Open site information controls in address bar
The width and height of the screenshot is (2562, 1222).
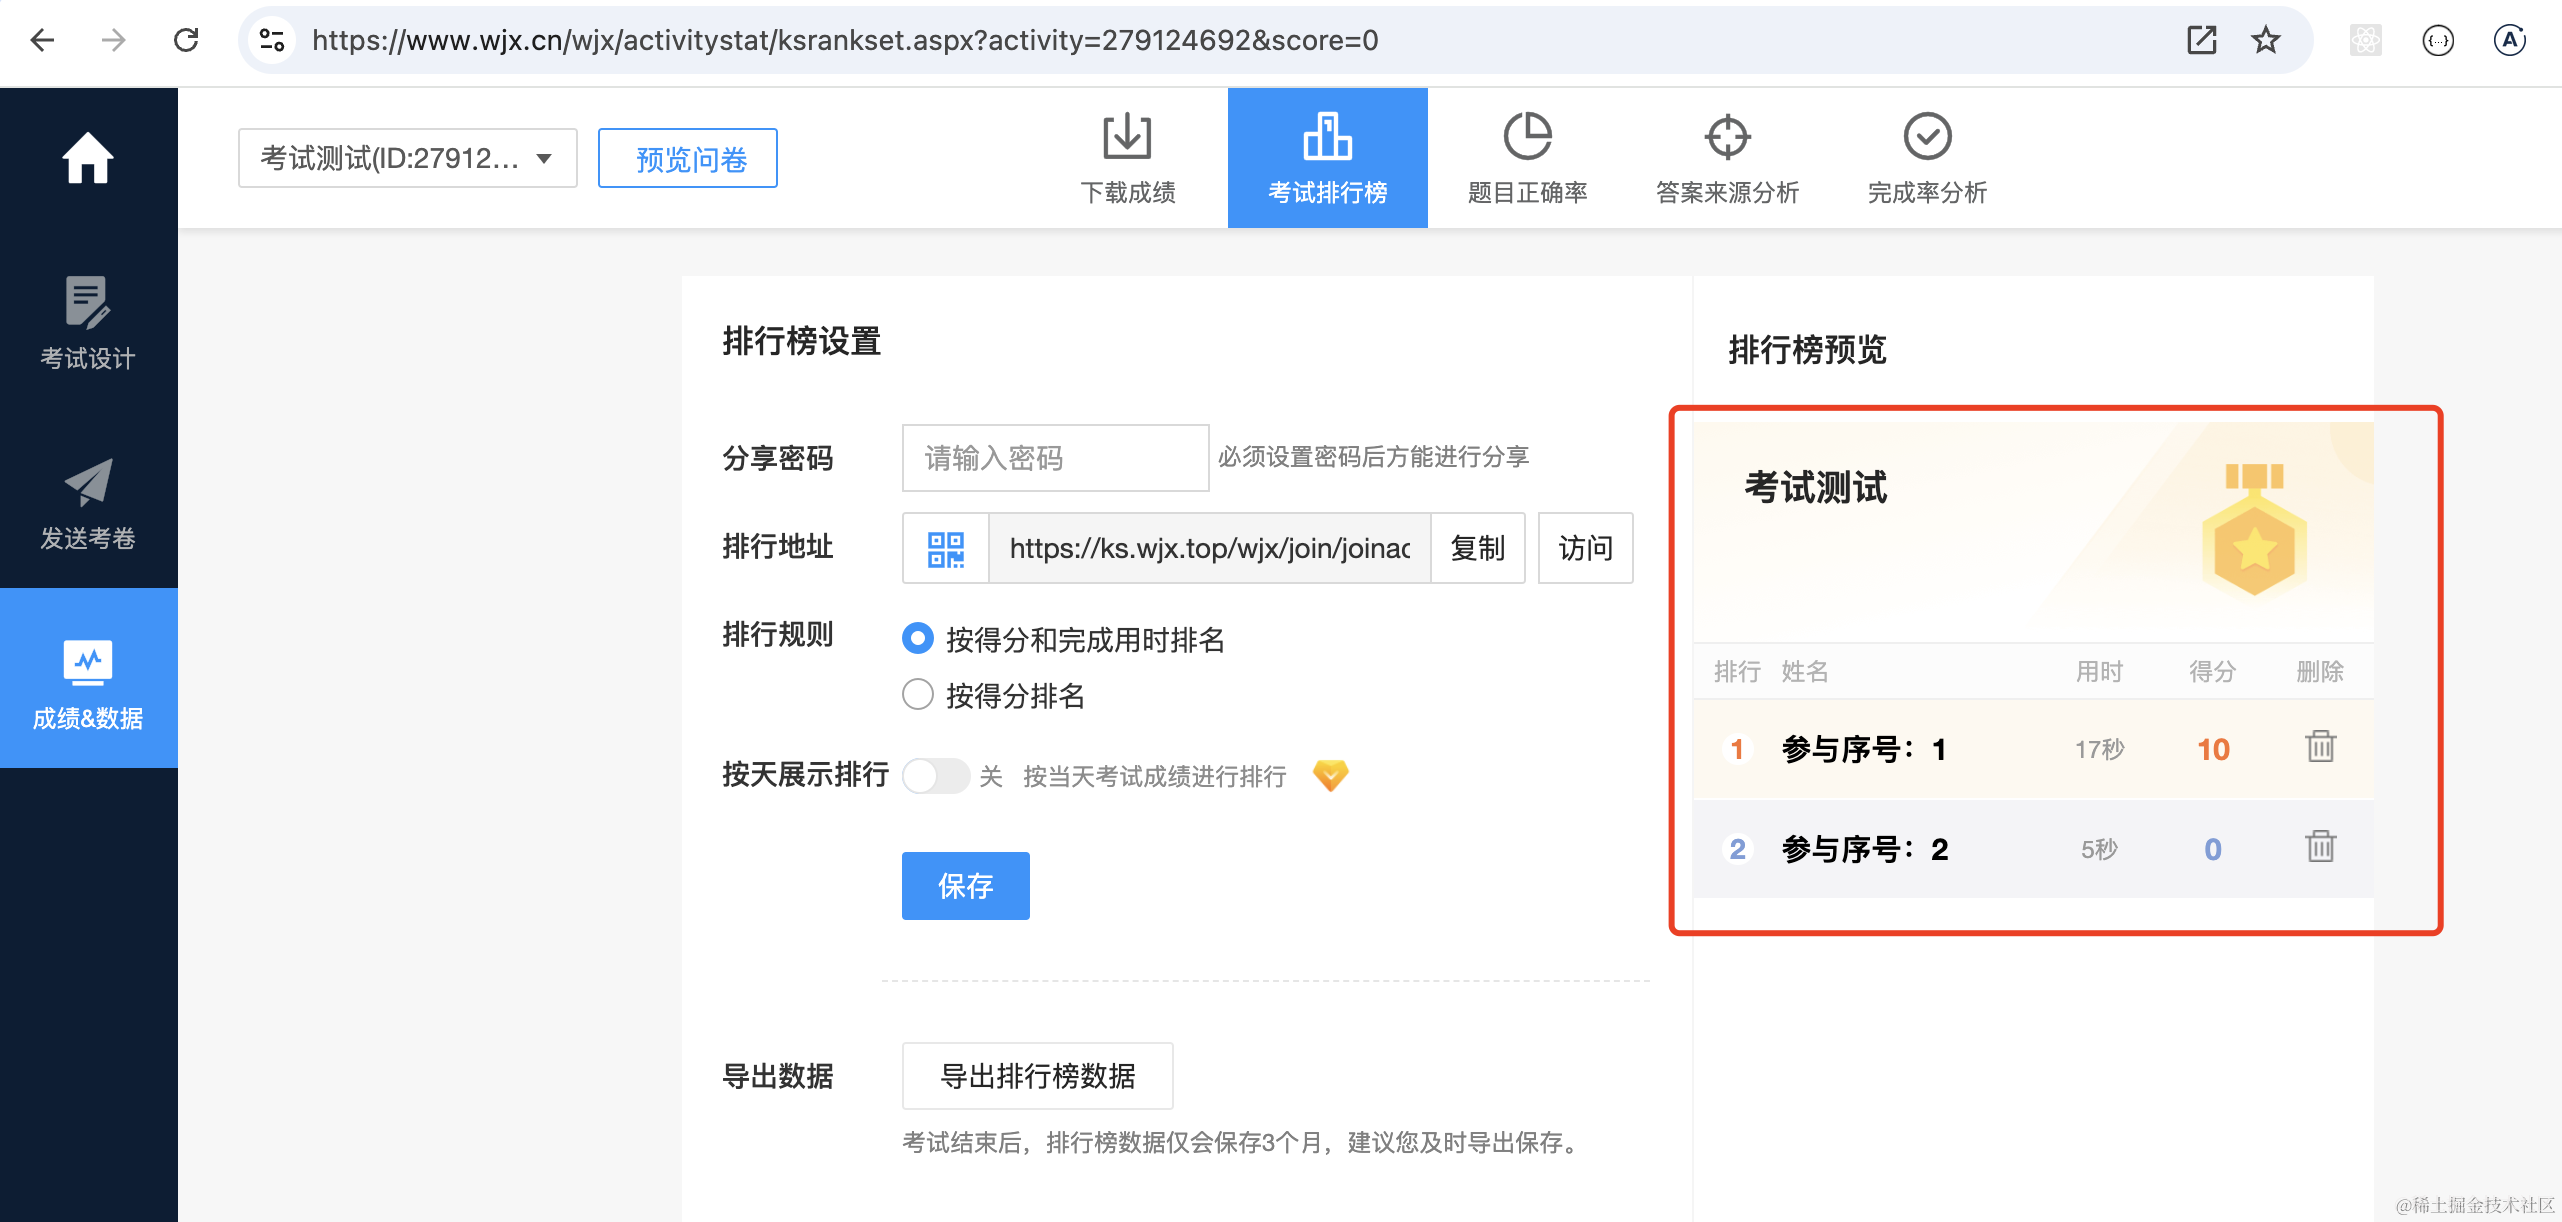272,40
